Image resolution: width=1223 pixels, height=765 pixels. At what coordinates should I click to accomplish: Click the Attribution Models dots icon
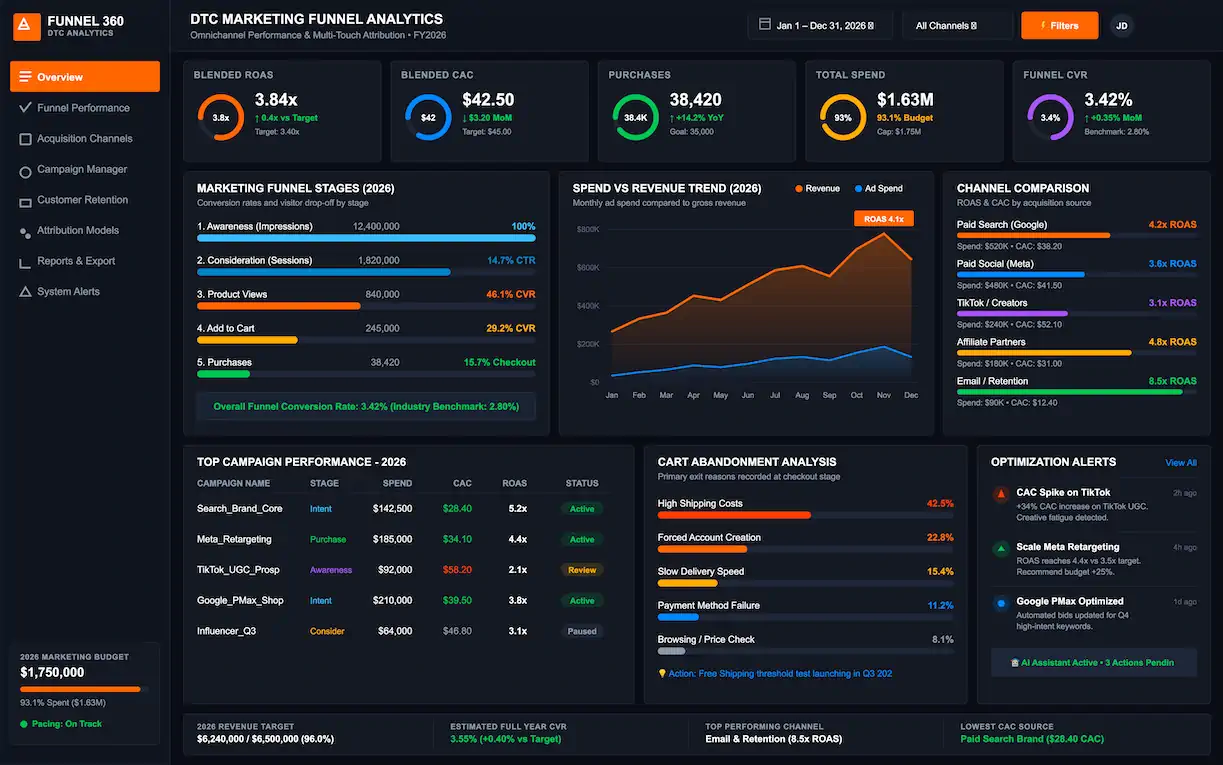tap(25, 231)
